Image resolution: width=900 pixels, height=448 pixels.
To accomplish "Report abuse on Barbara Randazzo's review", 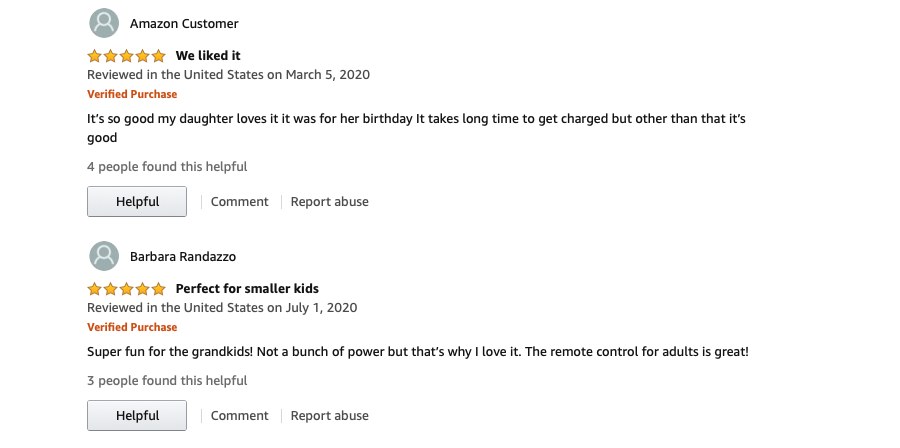I will (329, 415).
